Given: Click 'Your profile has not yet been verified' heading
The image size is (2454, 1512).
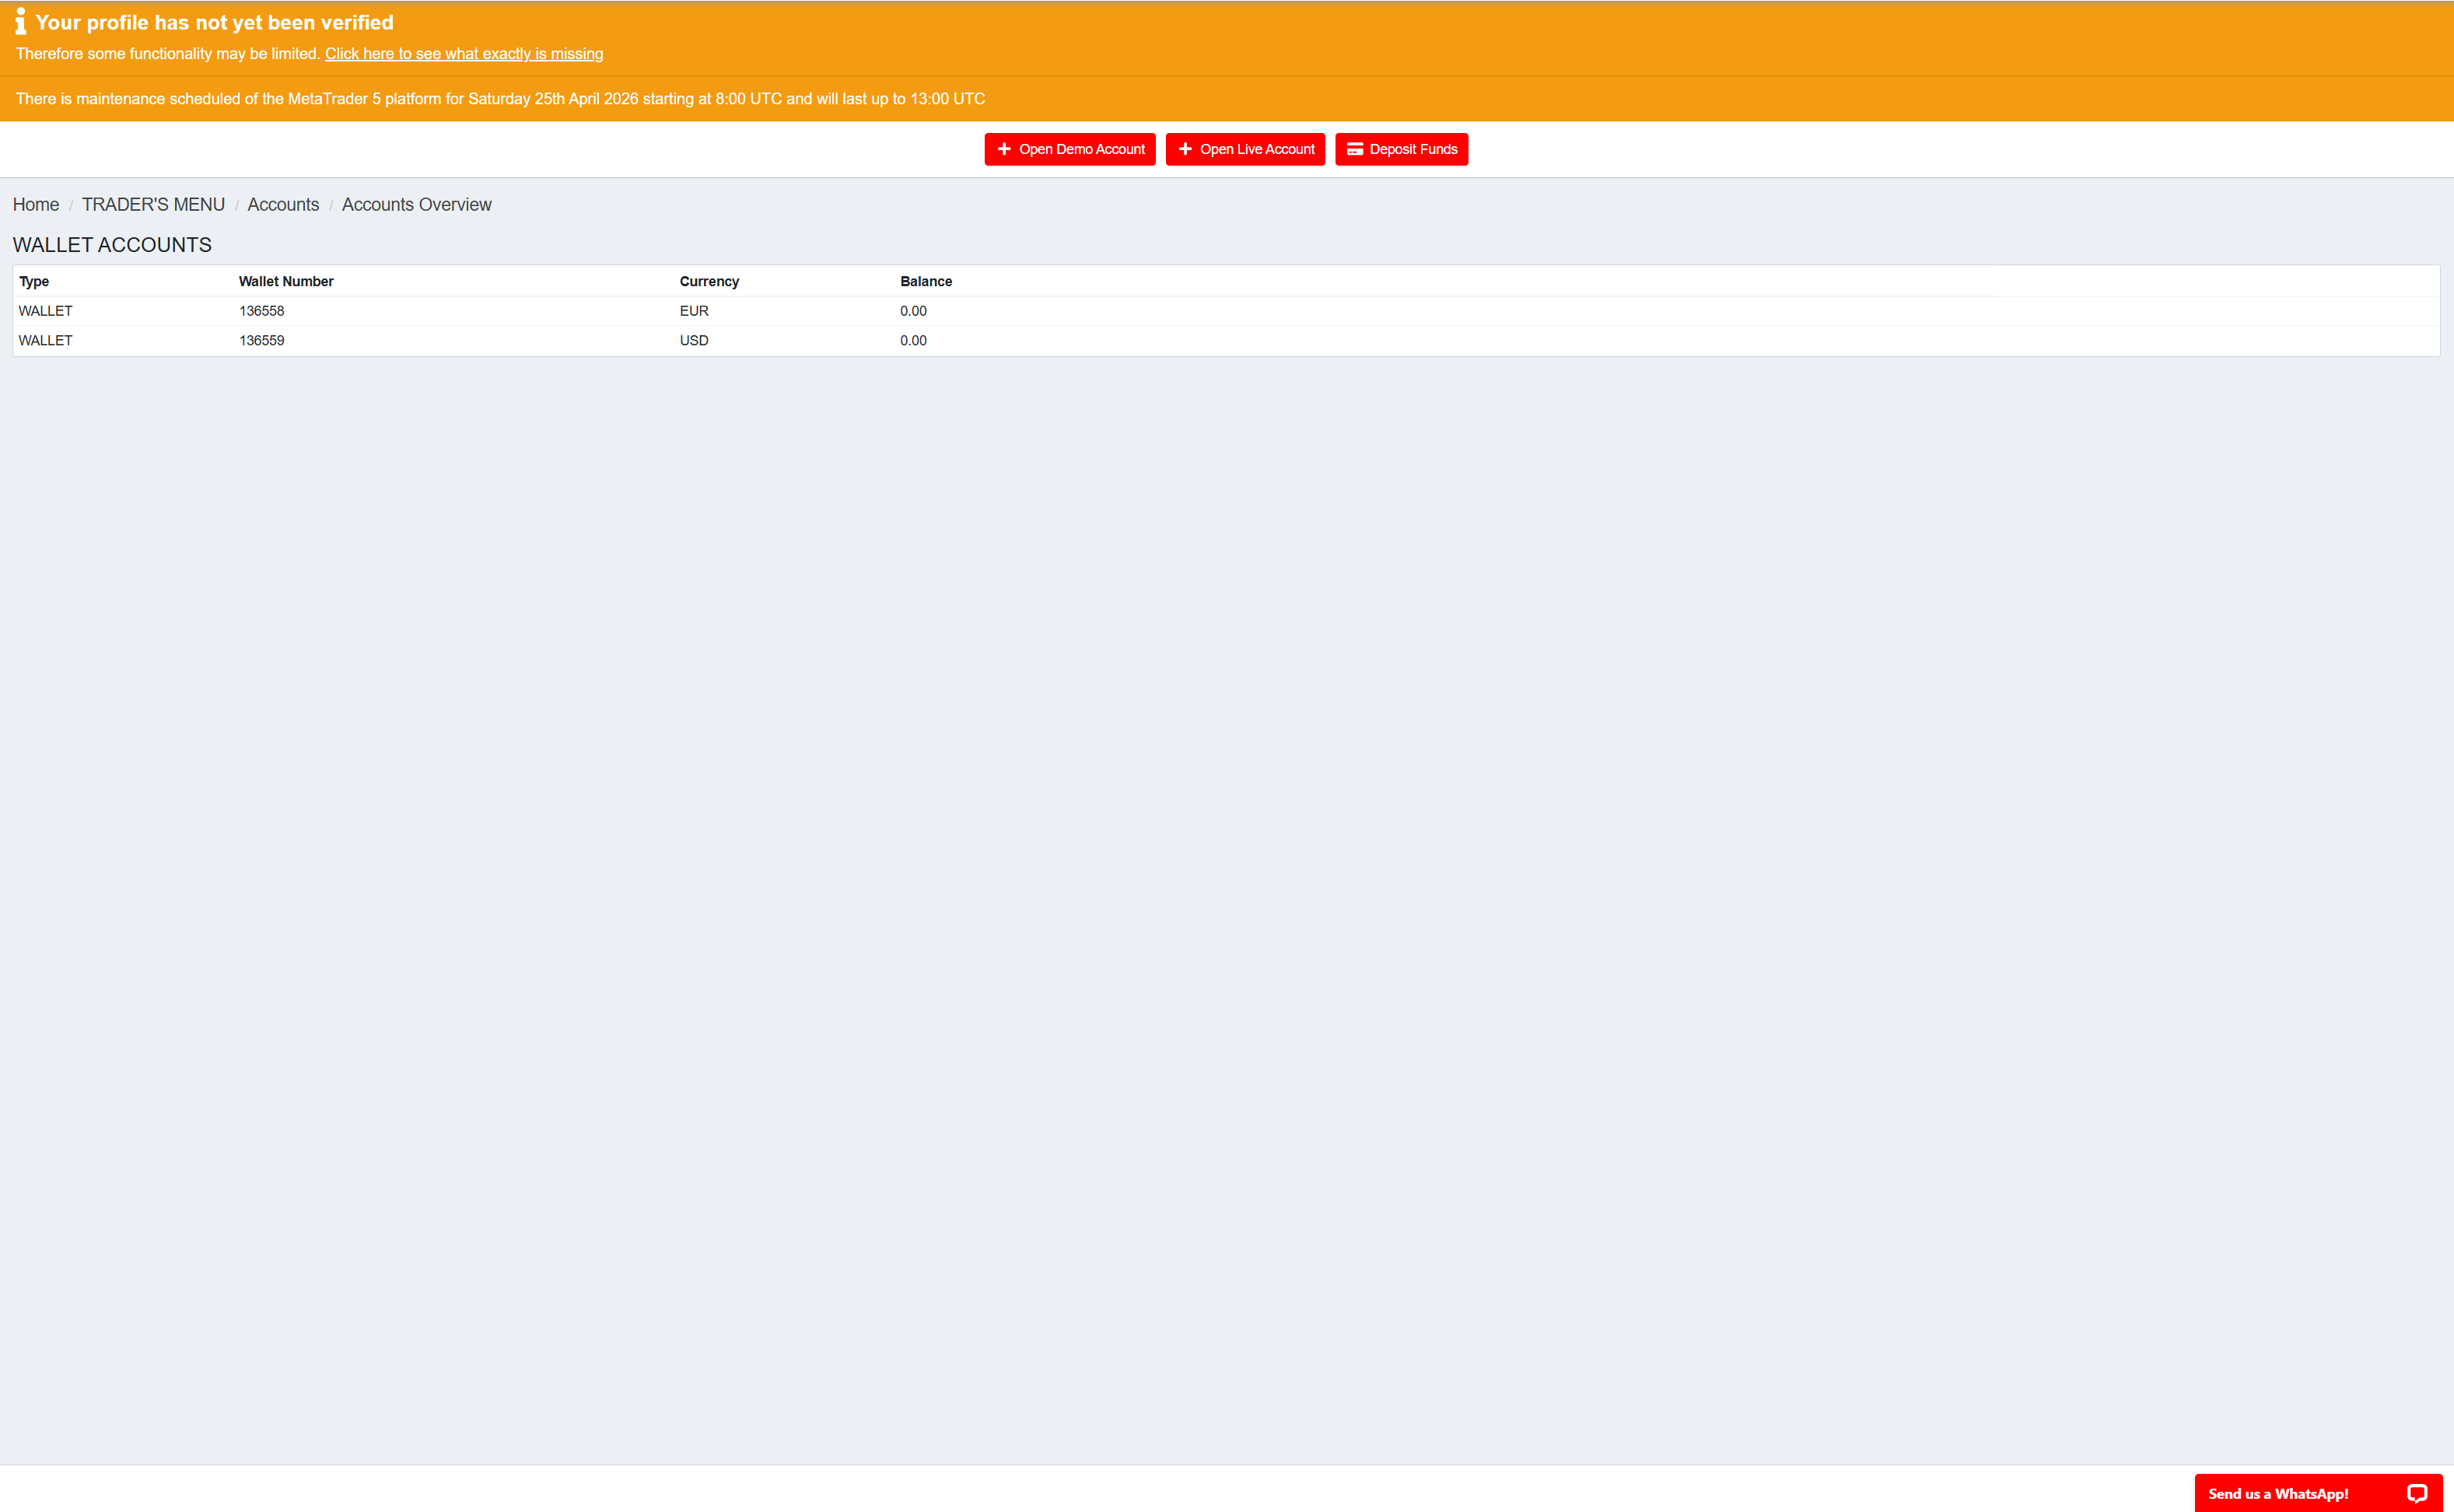Looking at the screenshot, I should click(x=215, y=22).
